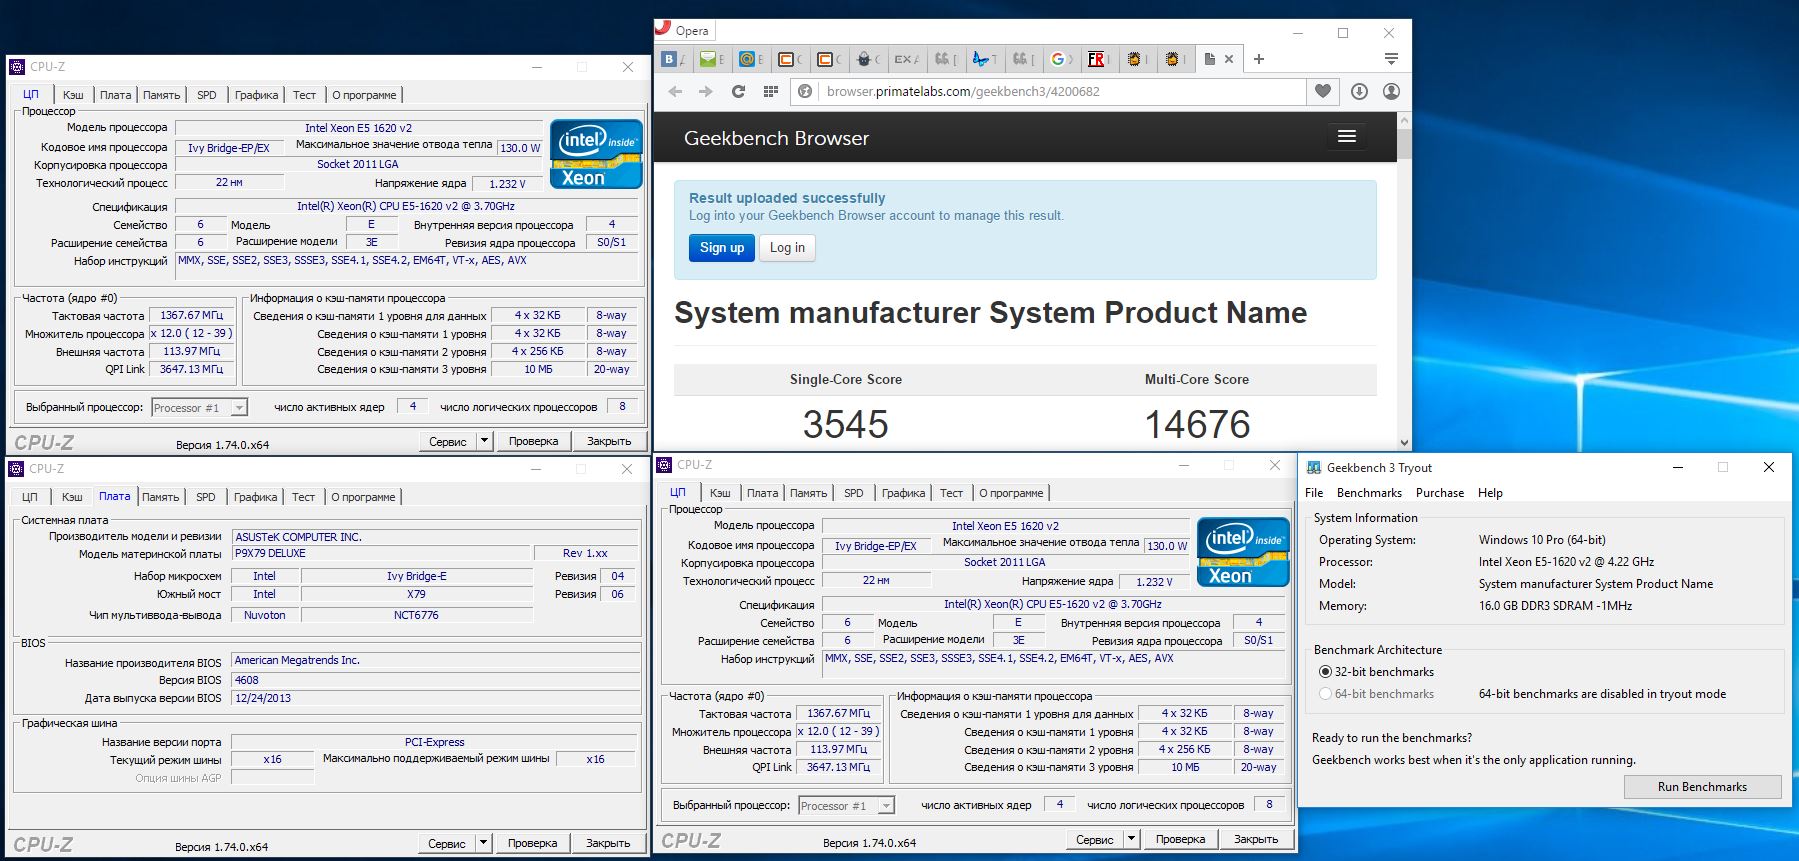Go forward in Opera
This screenshot has width=1799, height=861.
(x=706, y=91)
